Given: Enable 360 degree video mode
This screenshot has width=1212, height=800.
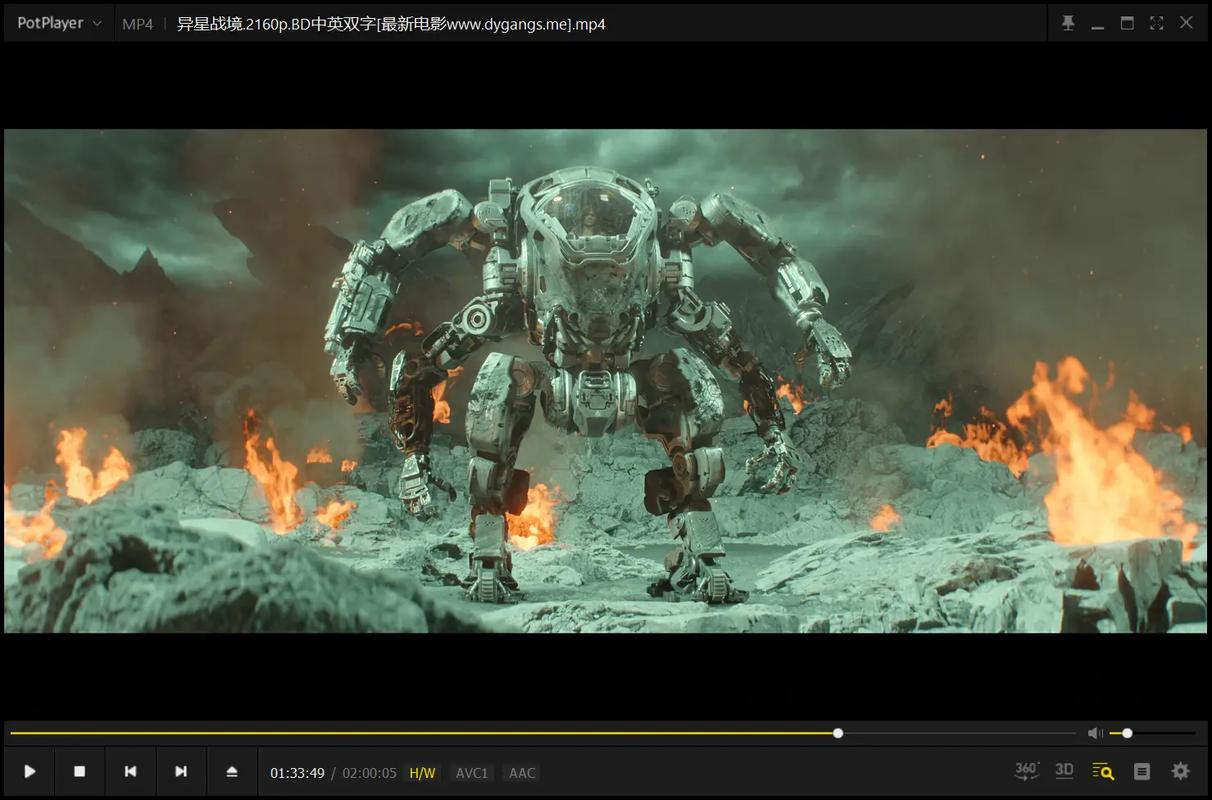Looking at the screenshot, I should coord(1027,770).
